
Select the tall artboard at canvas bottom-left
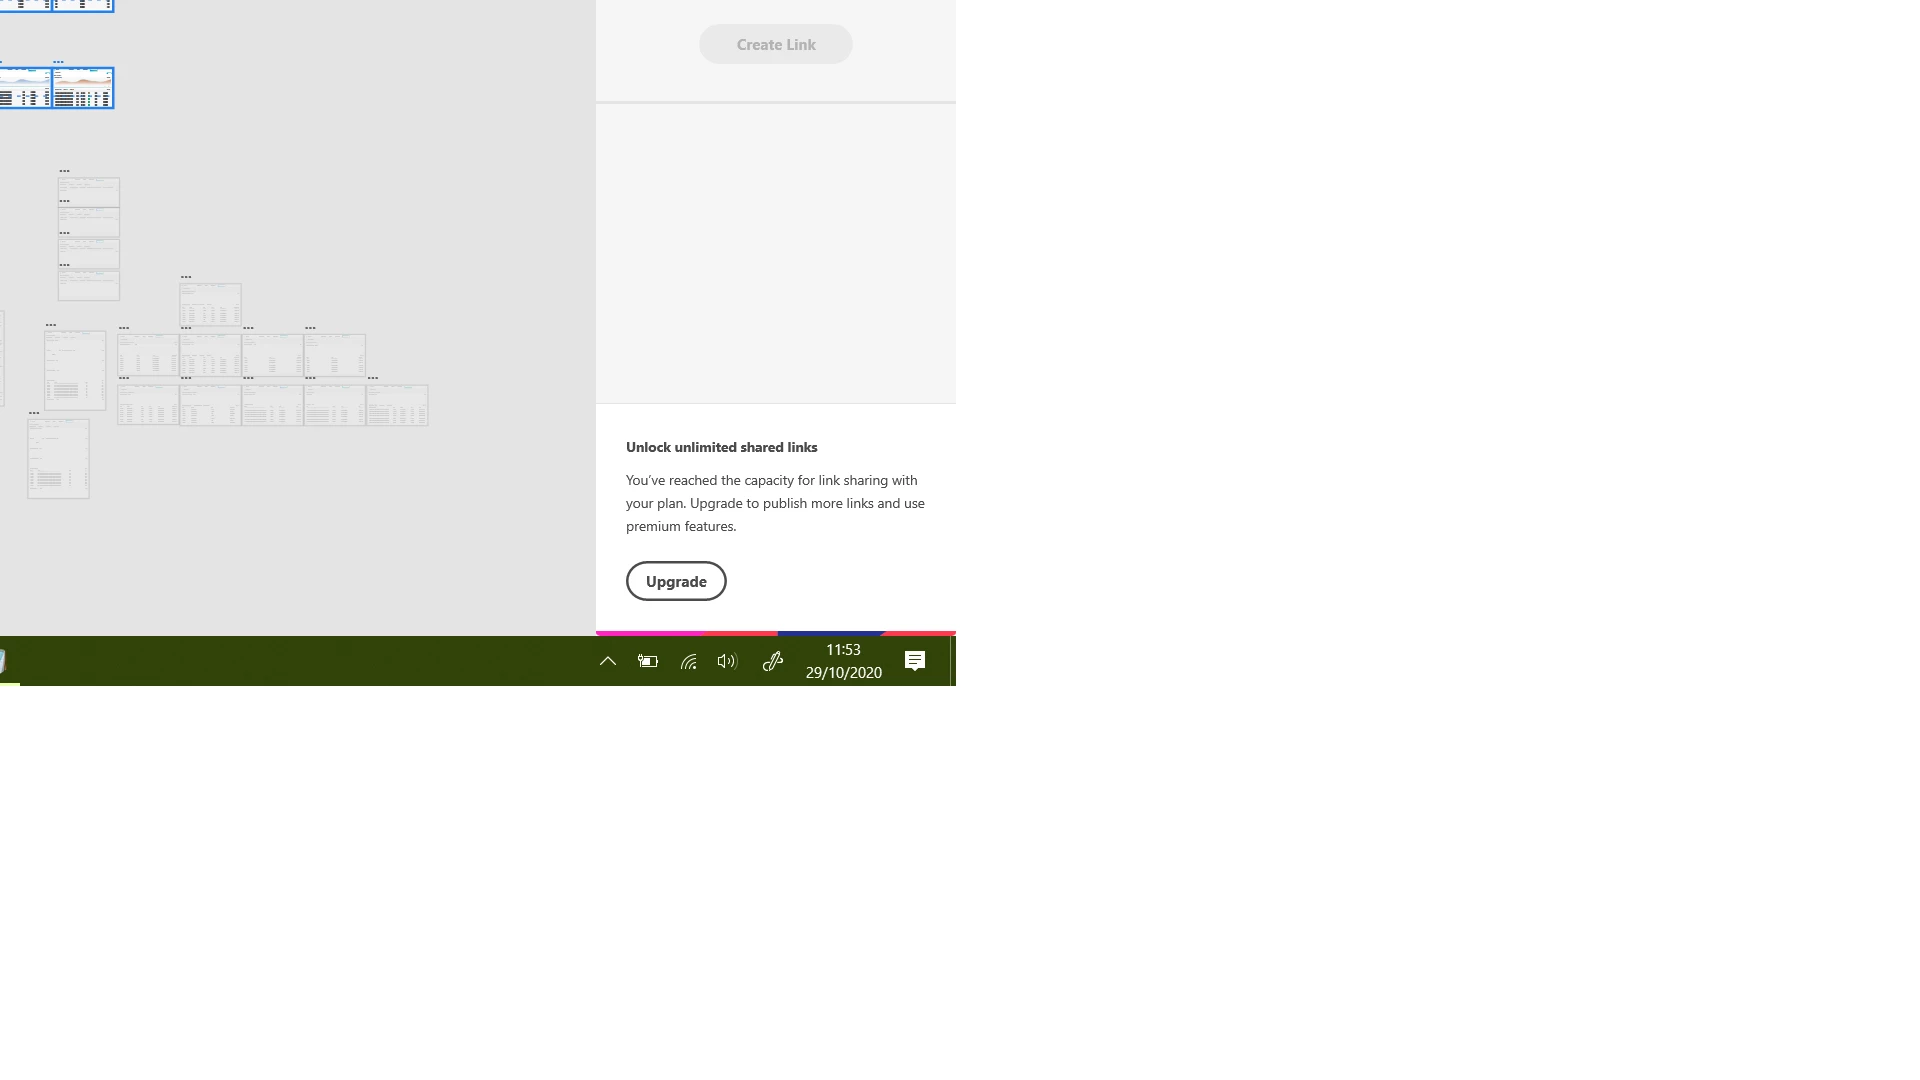point(58,459)
